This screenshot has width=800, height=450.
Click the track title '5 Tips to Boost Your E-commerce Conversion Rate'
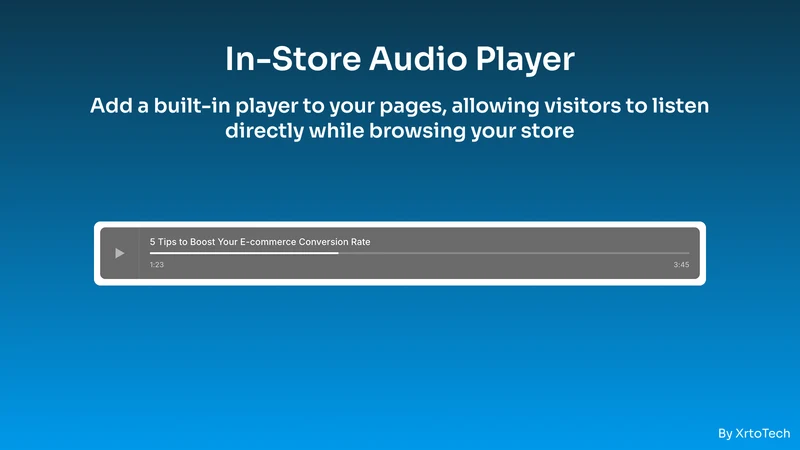tap(260, 242)
